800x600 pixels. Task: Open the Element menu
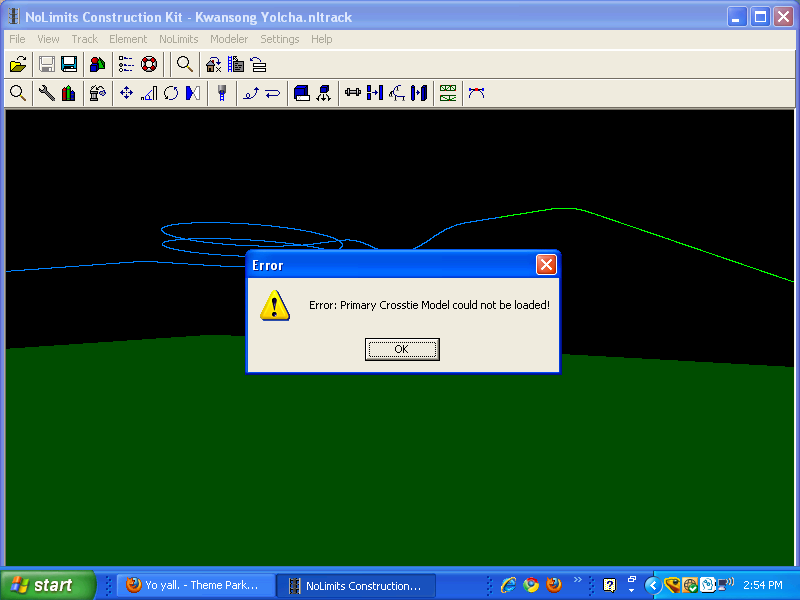point(128,39)
